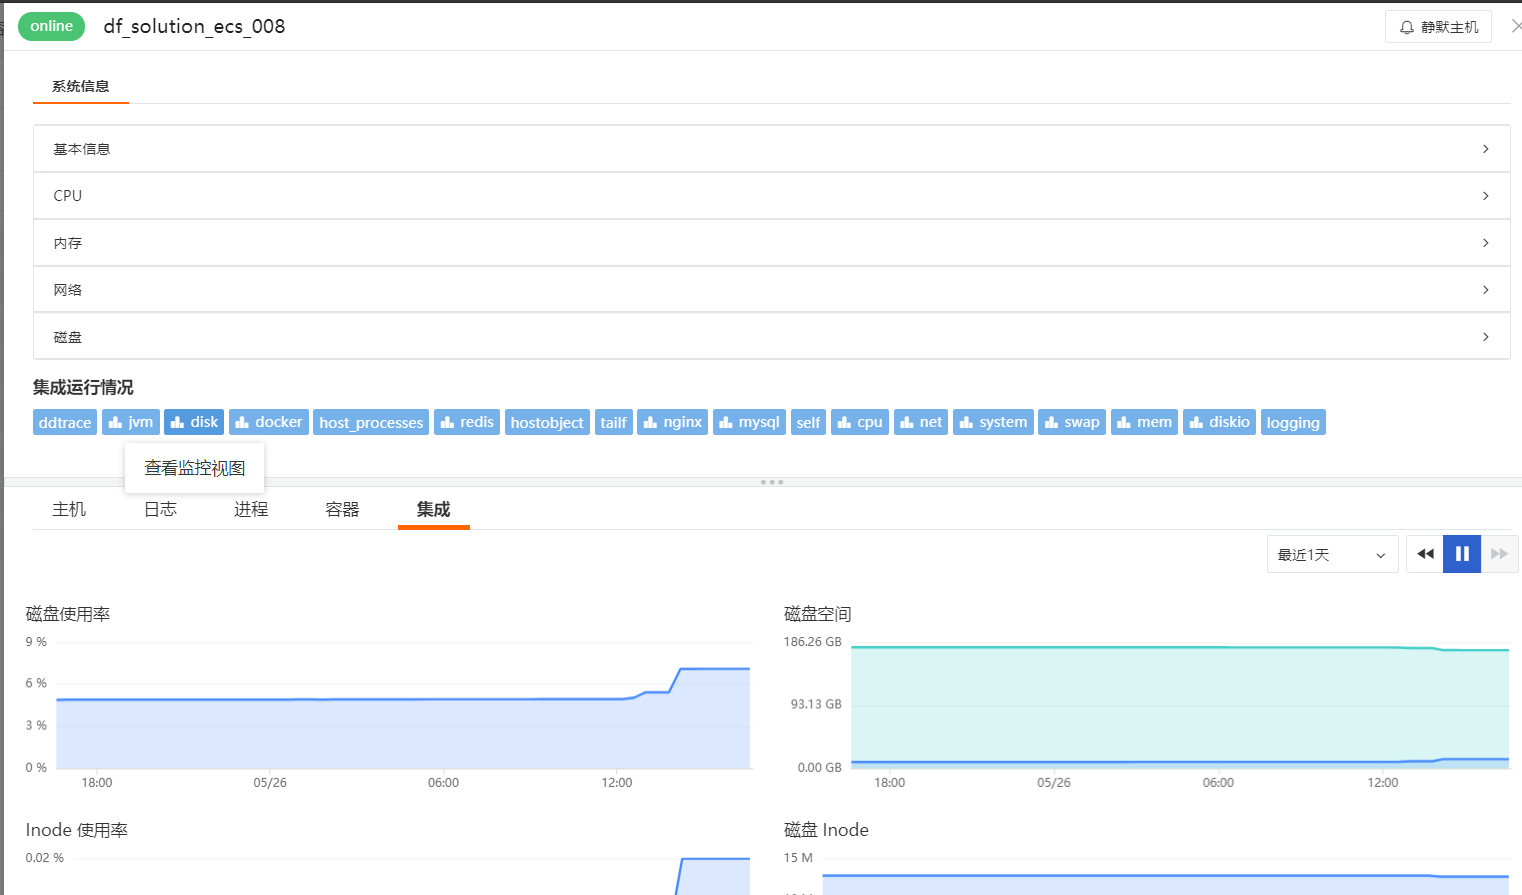Expand the 磁盘 section
This screenshot has height=895, width=1522.
point(771,337)
